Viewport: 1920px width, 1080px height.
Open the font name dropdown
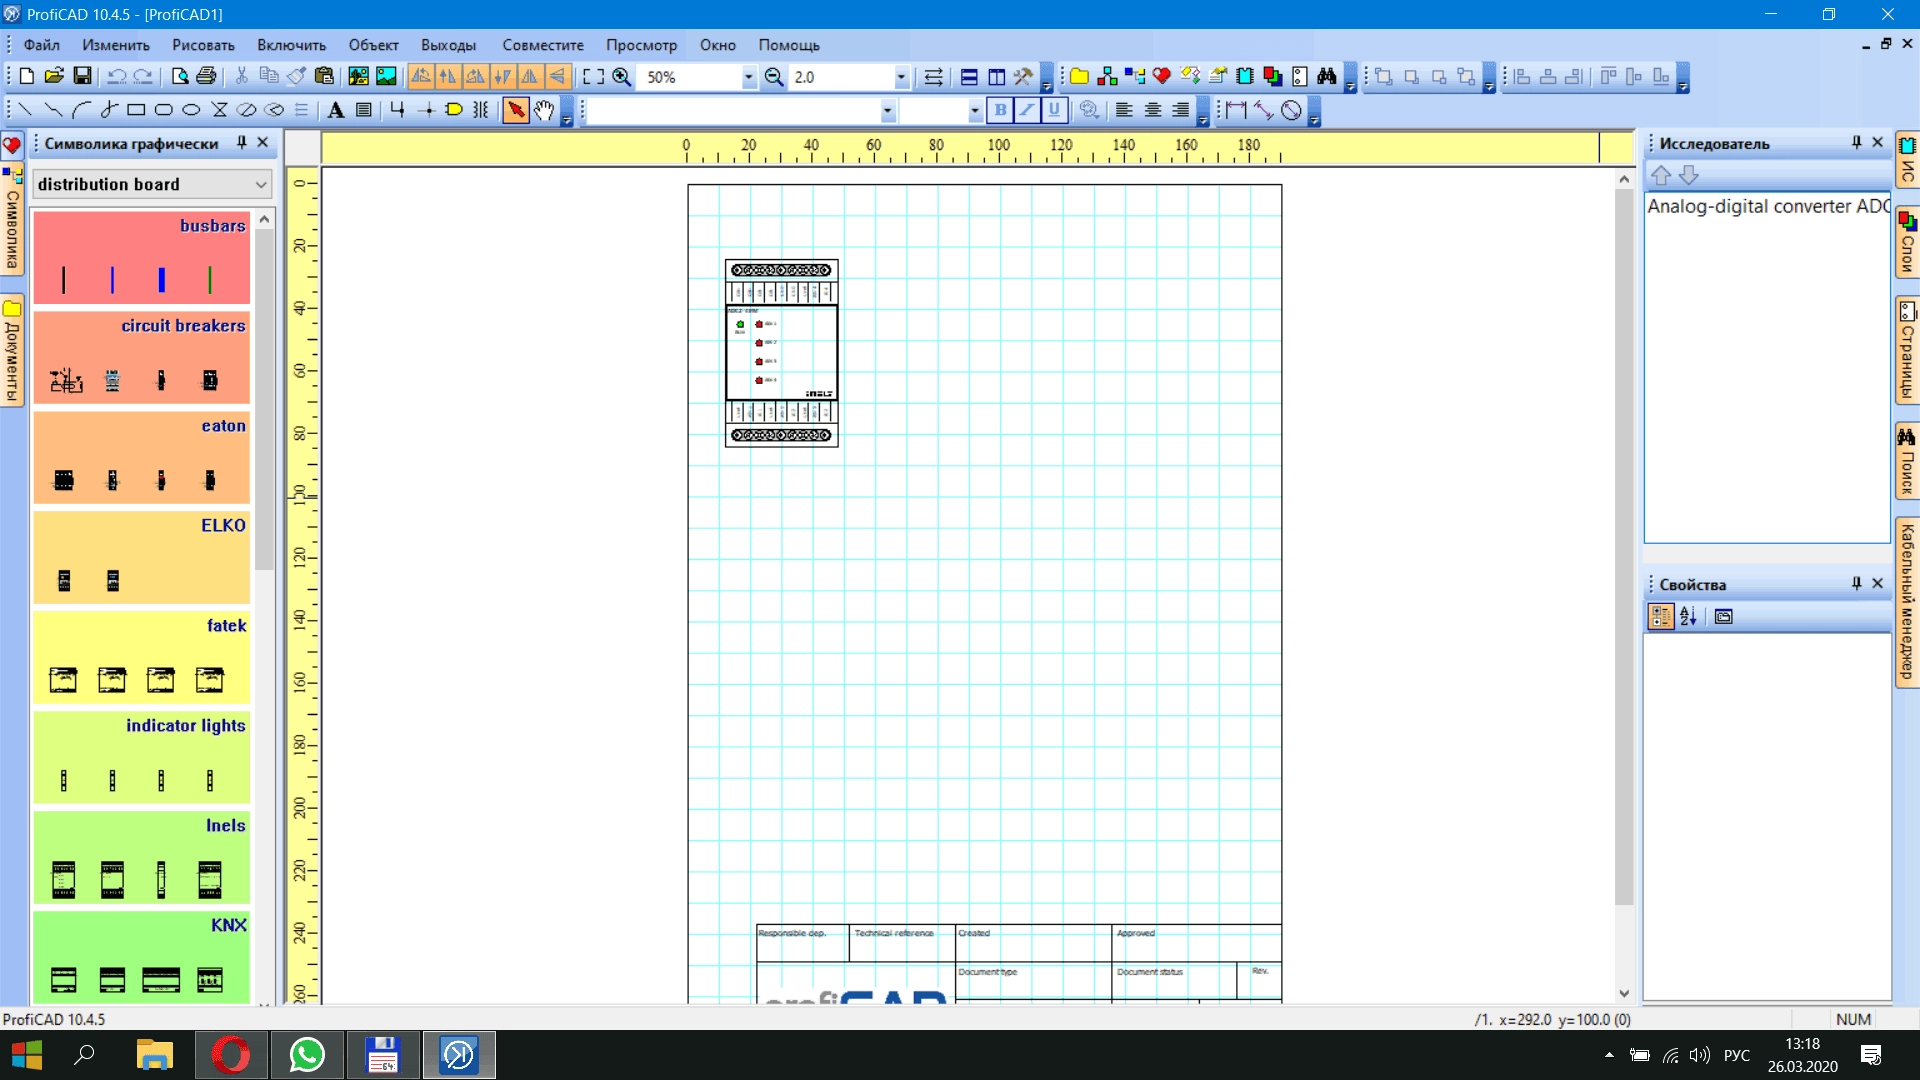coord(887,110)
